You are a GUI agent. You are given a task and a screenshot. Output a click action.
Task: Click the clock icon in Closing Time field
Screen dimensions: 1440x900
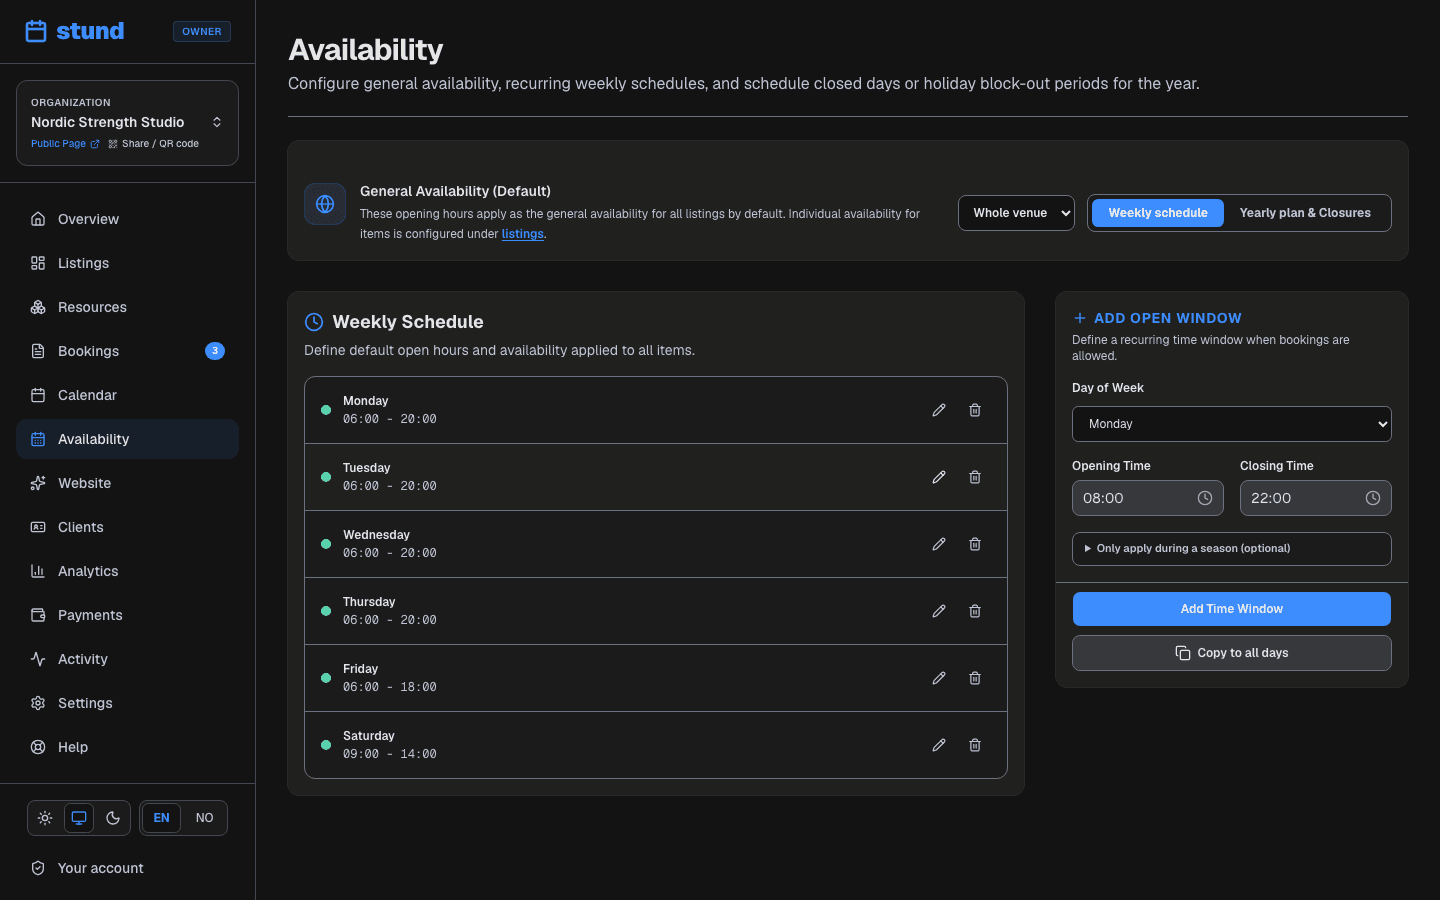tap(1373, 498)
